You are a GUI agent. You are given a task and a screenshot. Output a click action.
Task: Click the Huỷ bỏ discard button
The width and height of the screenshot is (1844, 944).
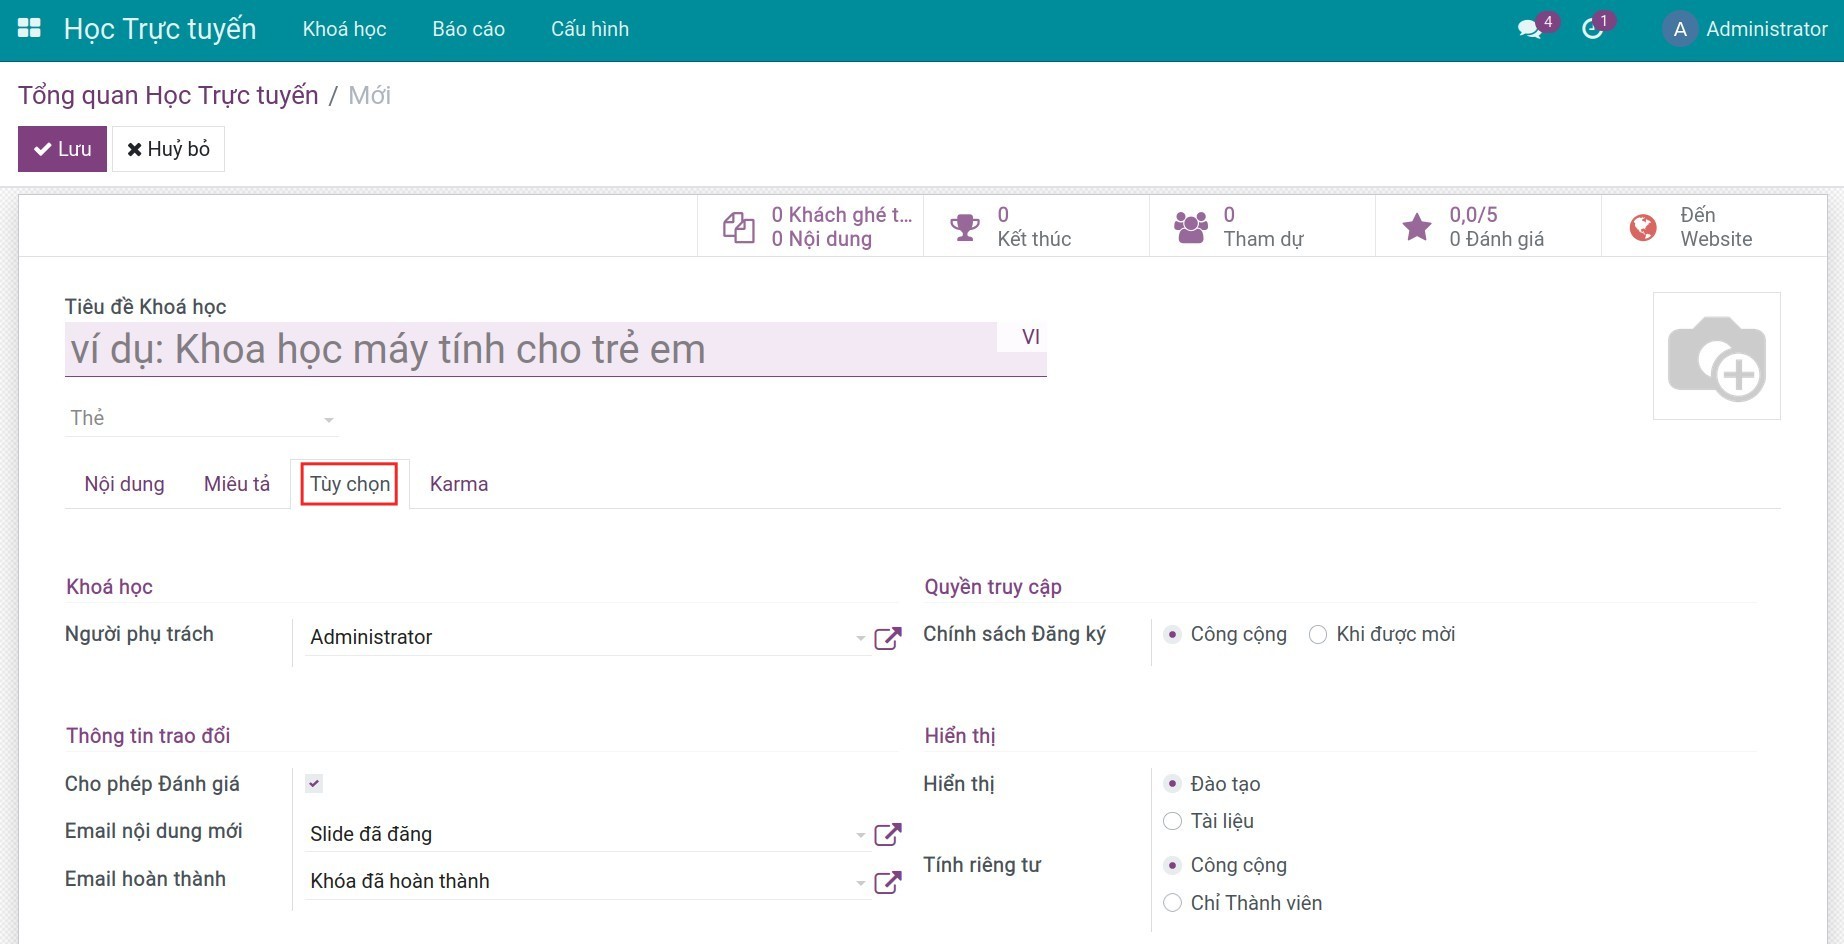click(x=168, y=149)
